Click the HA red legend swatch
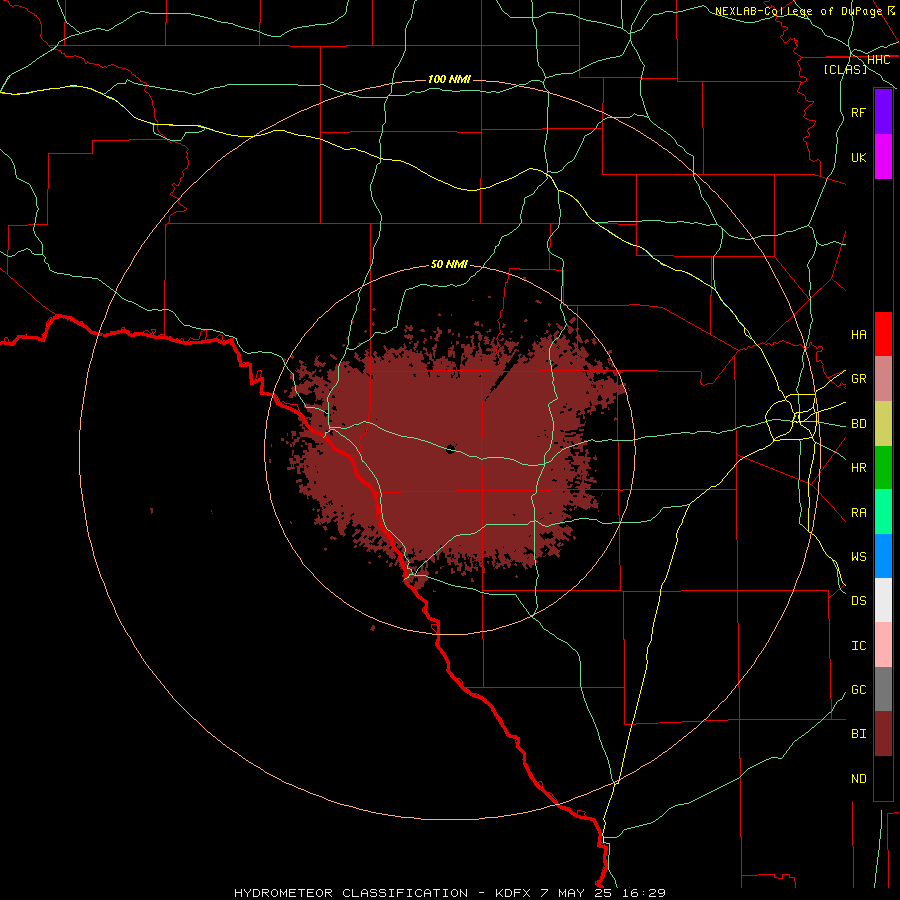The image size is (900, 900). pos(883,334)
